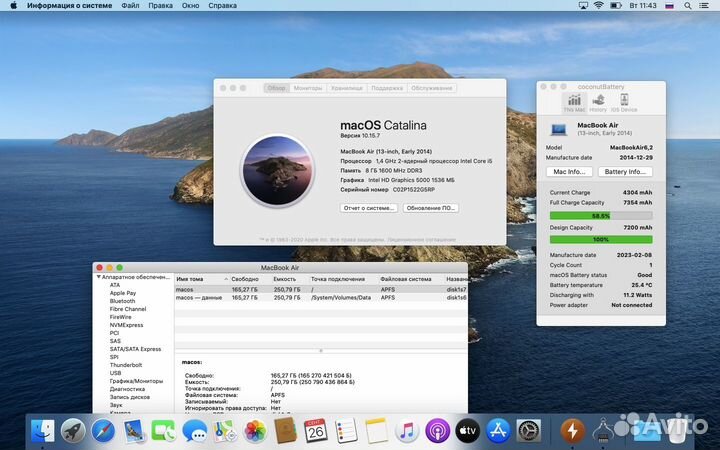Viewport: 720px width, 450px height.
Task: Open App Store from Dock
Action: [x=498, y=431]
